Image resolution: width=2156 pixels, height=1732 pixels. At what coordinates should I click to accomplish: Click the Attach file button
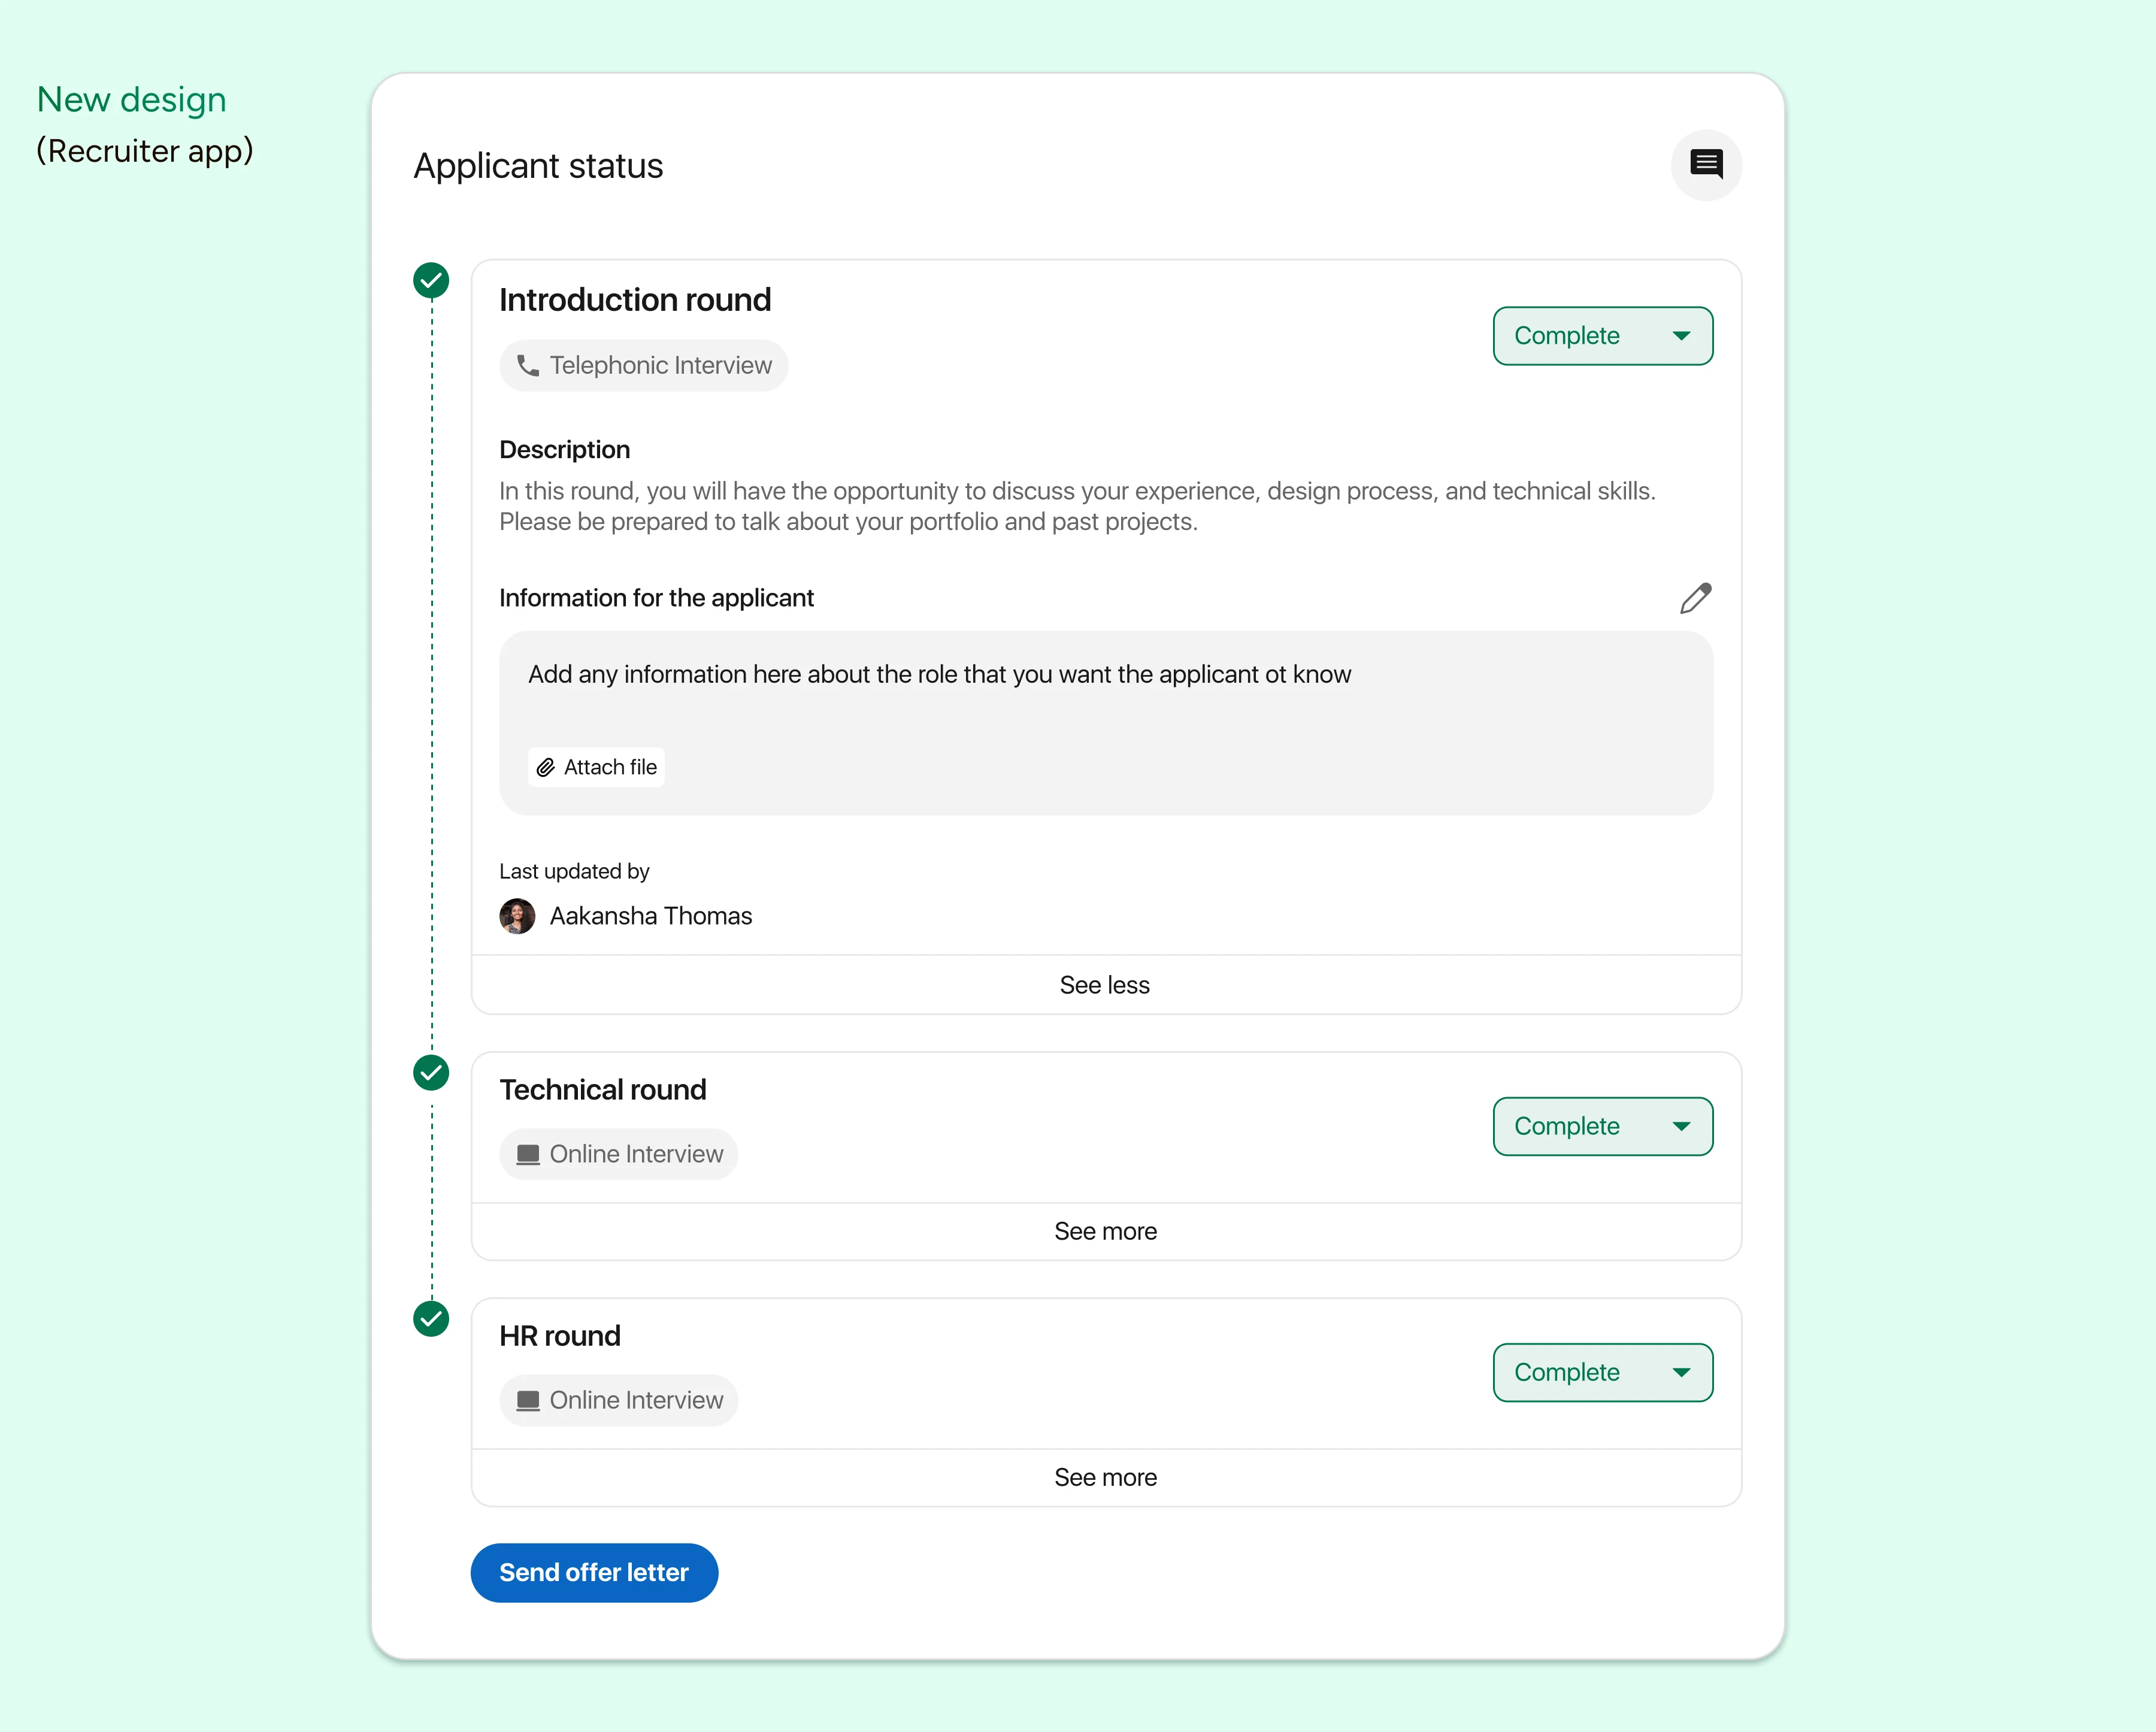pos(596,767)
